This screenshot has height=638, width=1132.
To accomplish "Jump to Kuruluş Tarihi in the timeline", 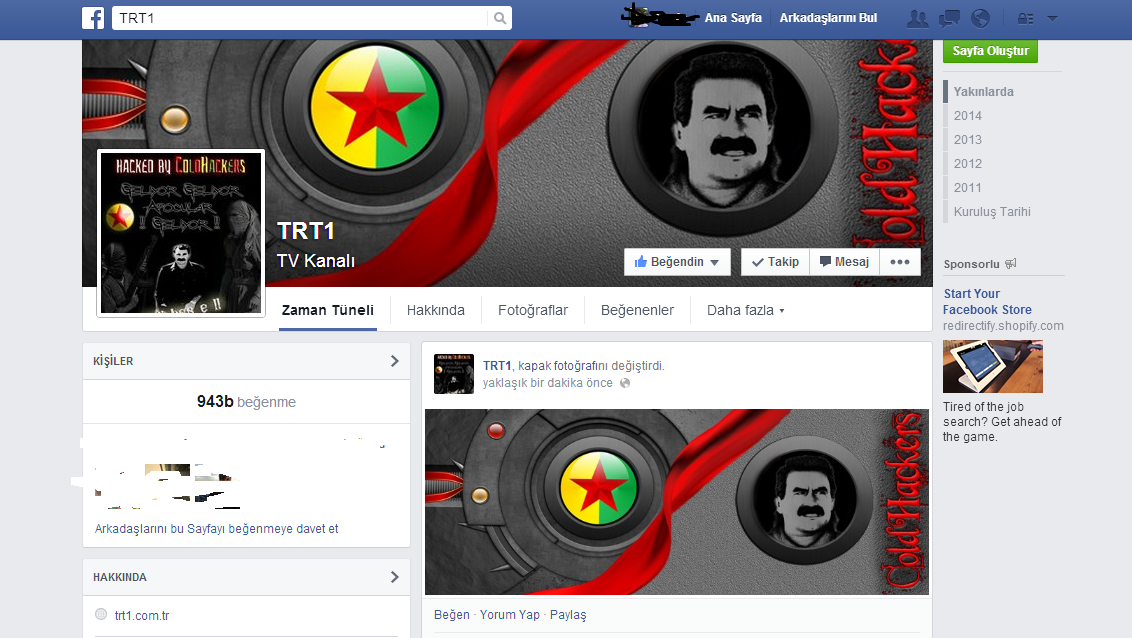I will pos(992,211).
